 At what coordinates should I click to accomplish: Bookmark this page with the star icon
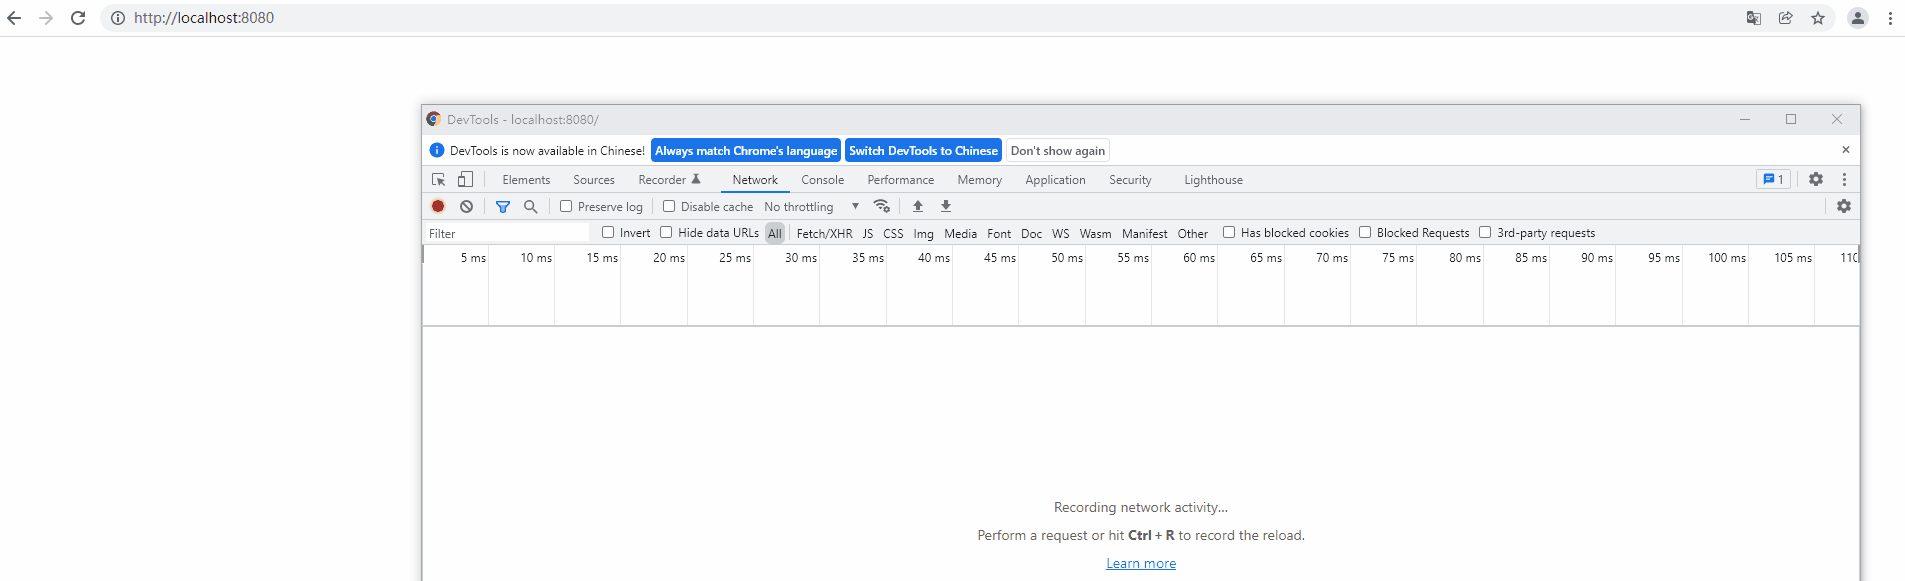point(1818,18)
